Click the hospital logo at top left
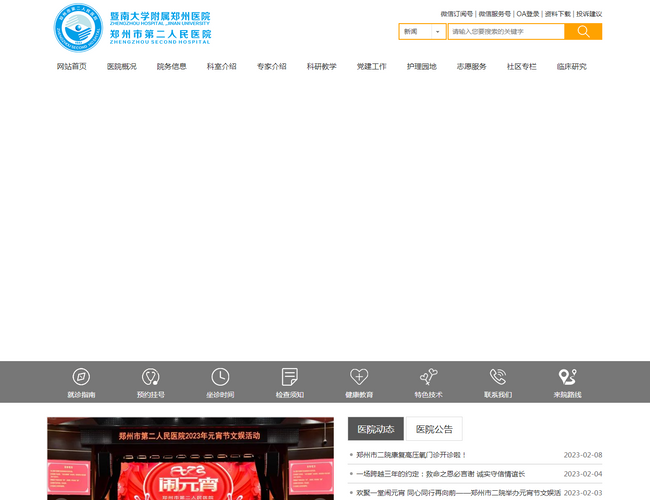Screen dimensions: 650x500 (x=132, y=27)
